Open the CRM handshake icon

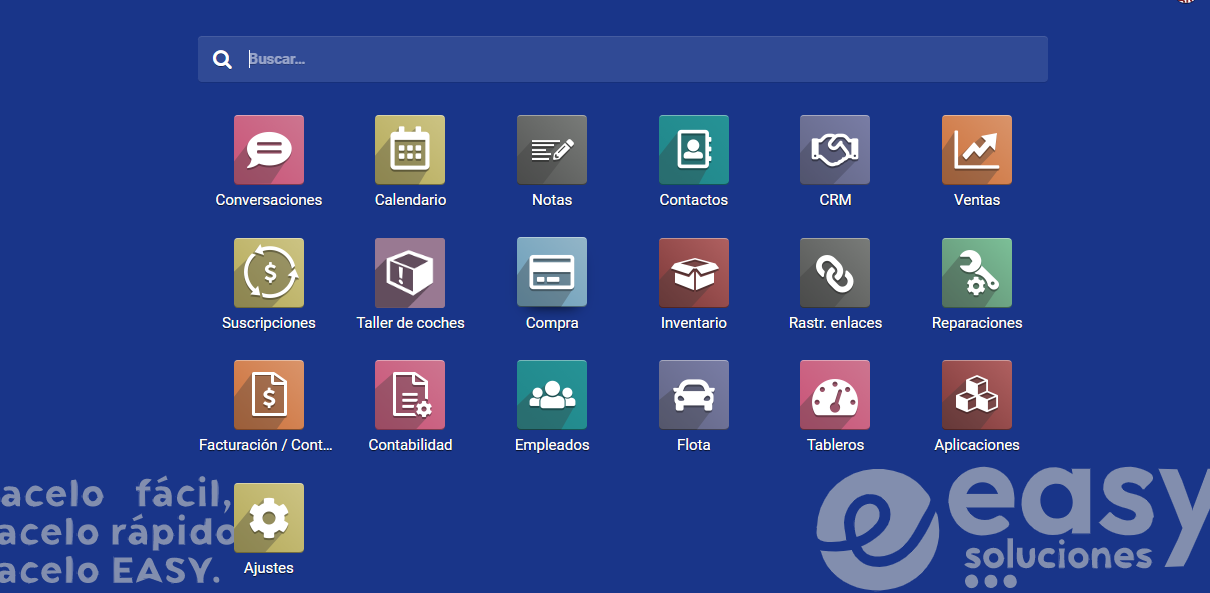(x=835, y=151)
